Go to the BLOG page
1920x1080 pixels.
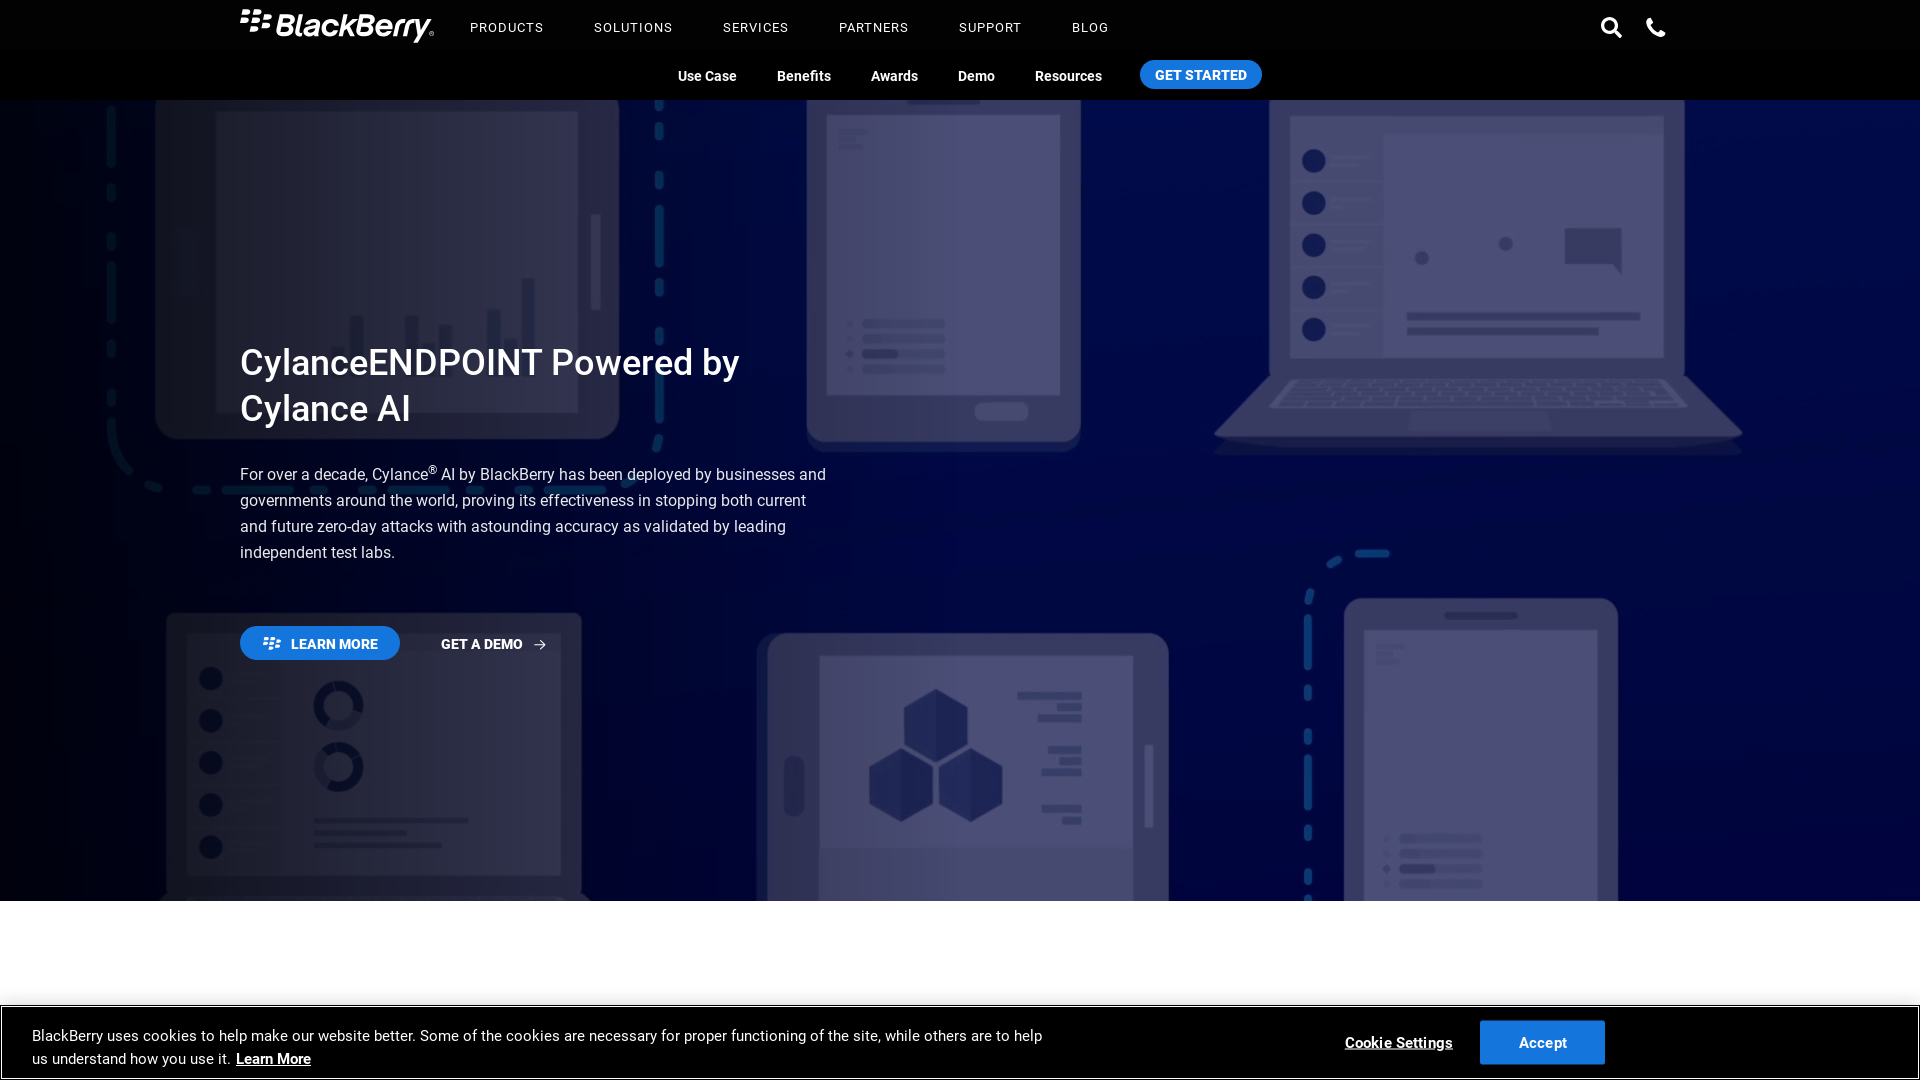click(1090, 28)
